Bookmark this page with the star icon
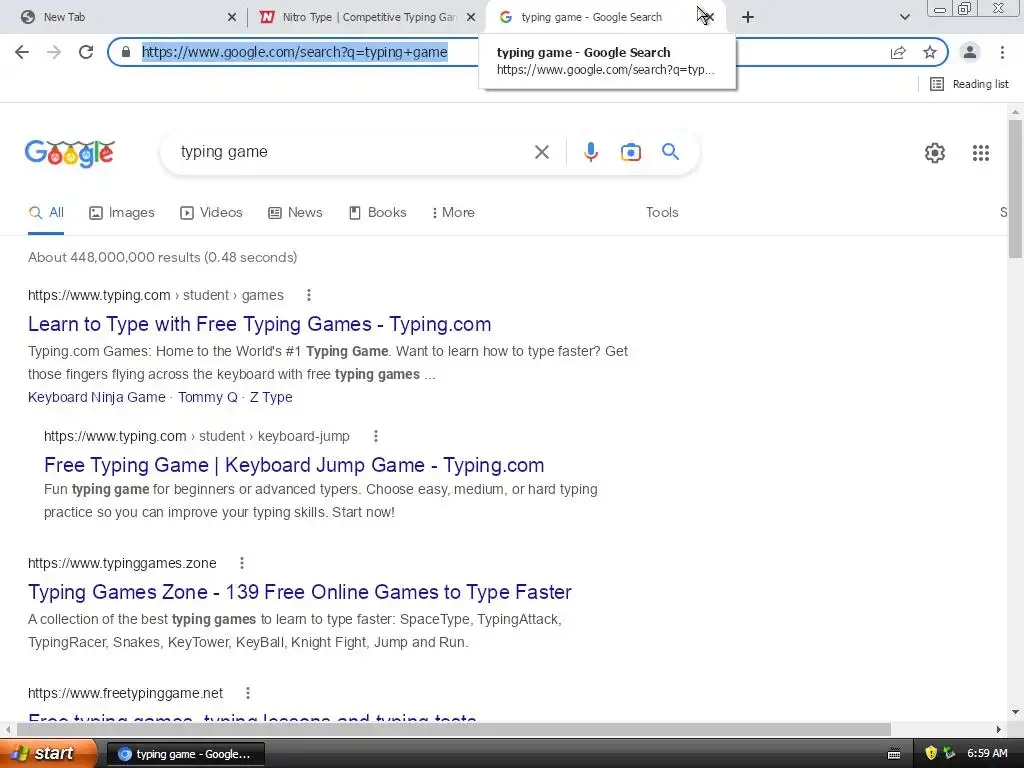Screen dimensions: 1024x768 click(x=930, y=52)
